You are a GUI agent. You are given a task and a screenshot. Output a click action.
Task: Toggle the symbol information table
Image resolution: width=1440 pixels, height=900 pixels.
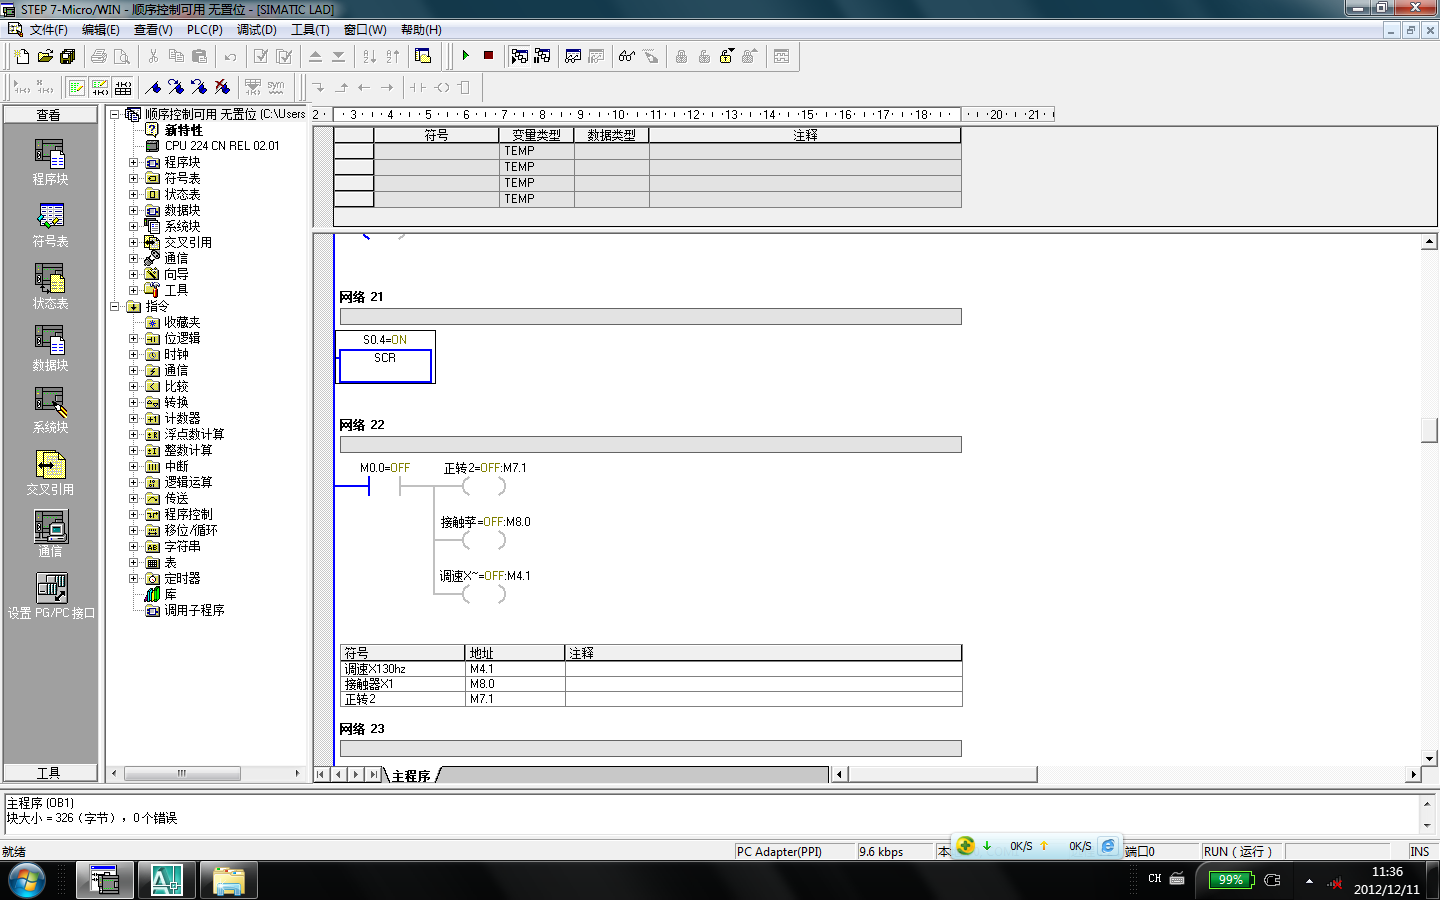[x=123, y=87]
